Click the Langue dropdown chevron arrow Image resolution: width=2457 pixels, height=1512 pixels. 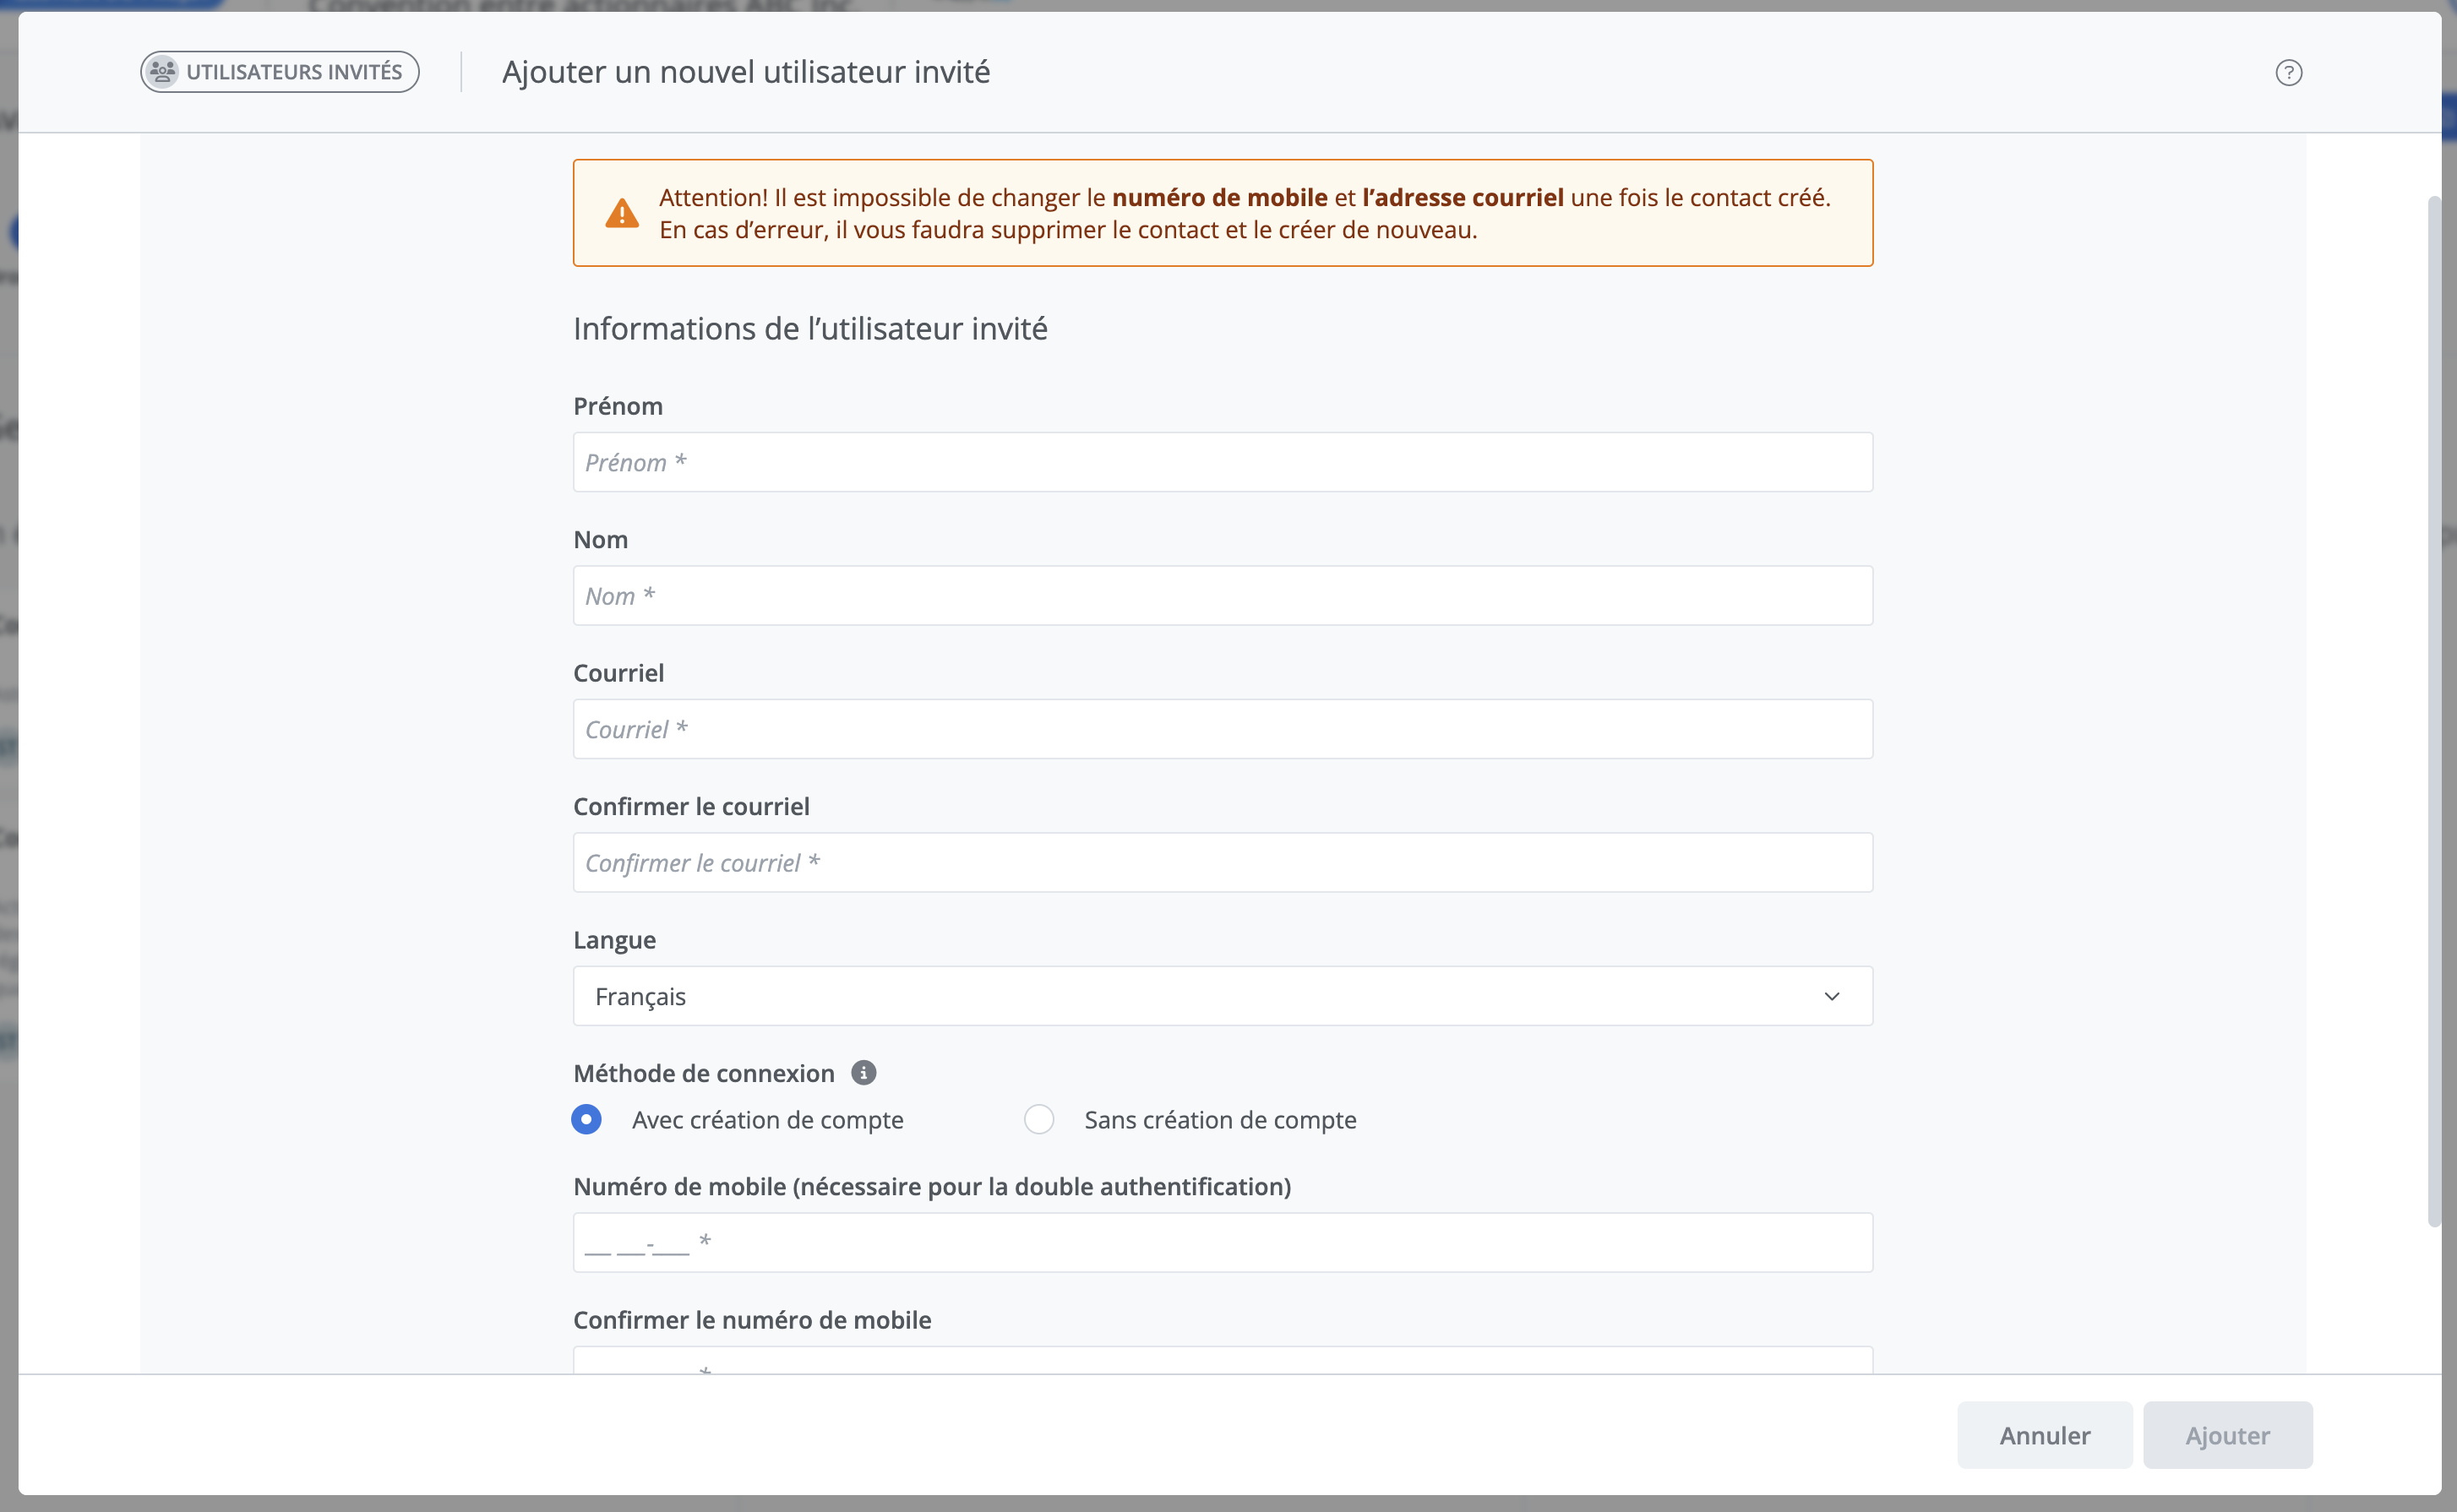[x=1831, y=996]
